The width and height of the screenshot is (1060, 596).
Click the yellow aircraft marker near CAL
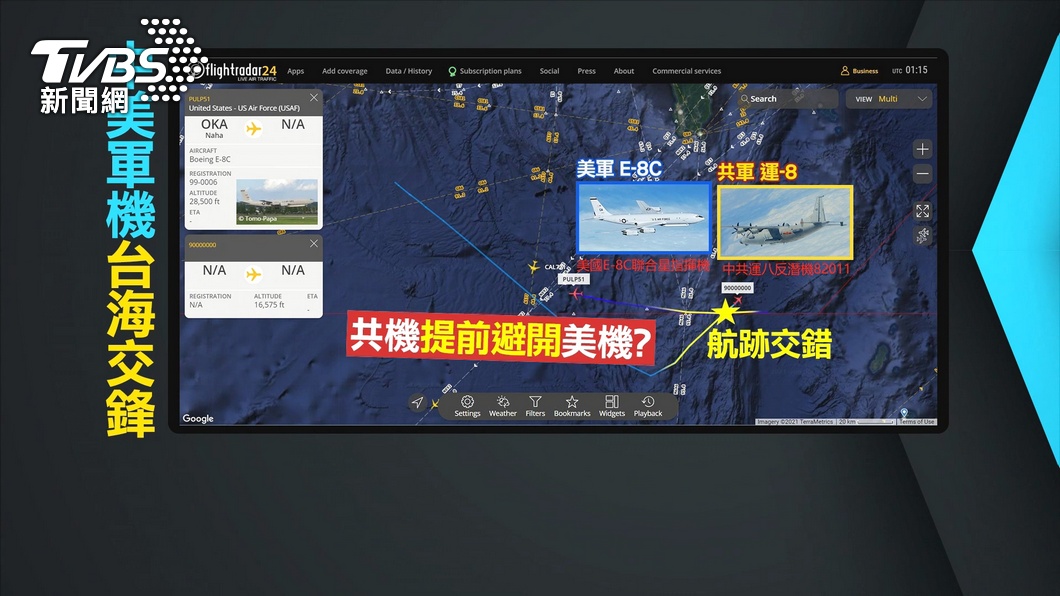[533, 268]
